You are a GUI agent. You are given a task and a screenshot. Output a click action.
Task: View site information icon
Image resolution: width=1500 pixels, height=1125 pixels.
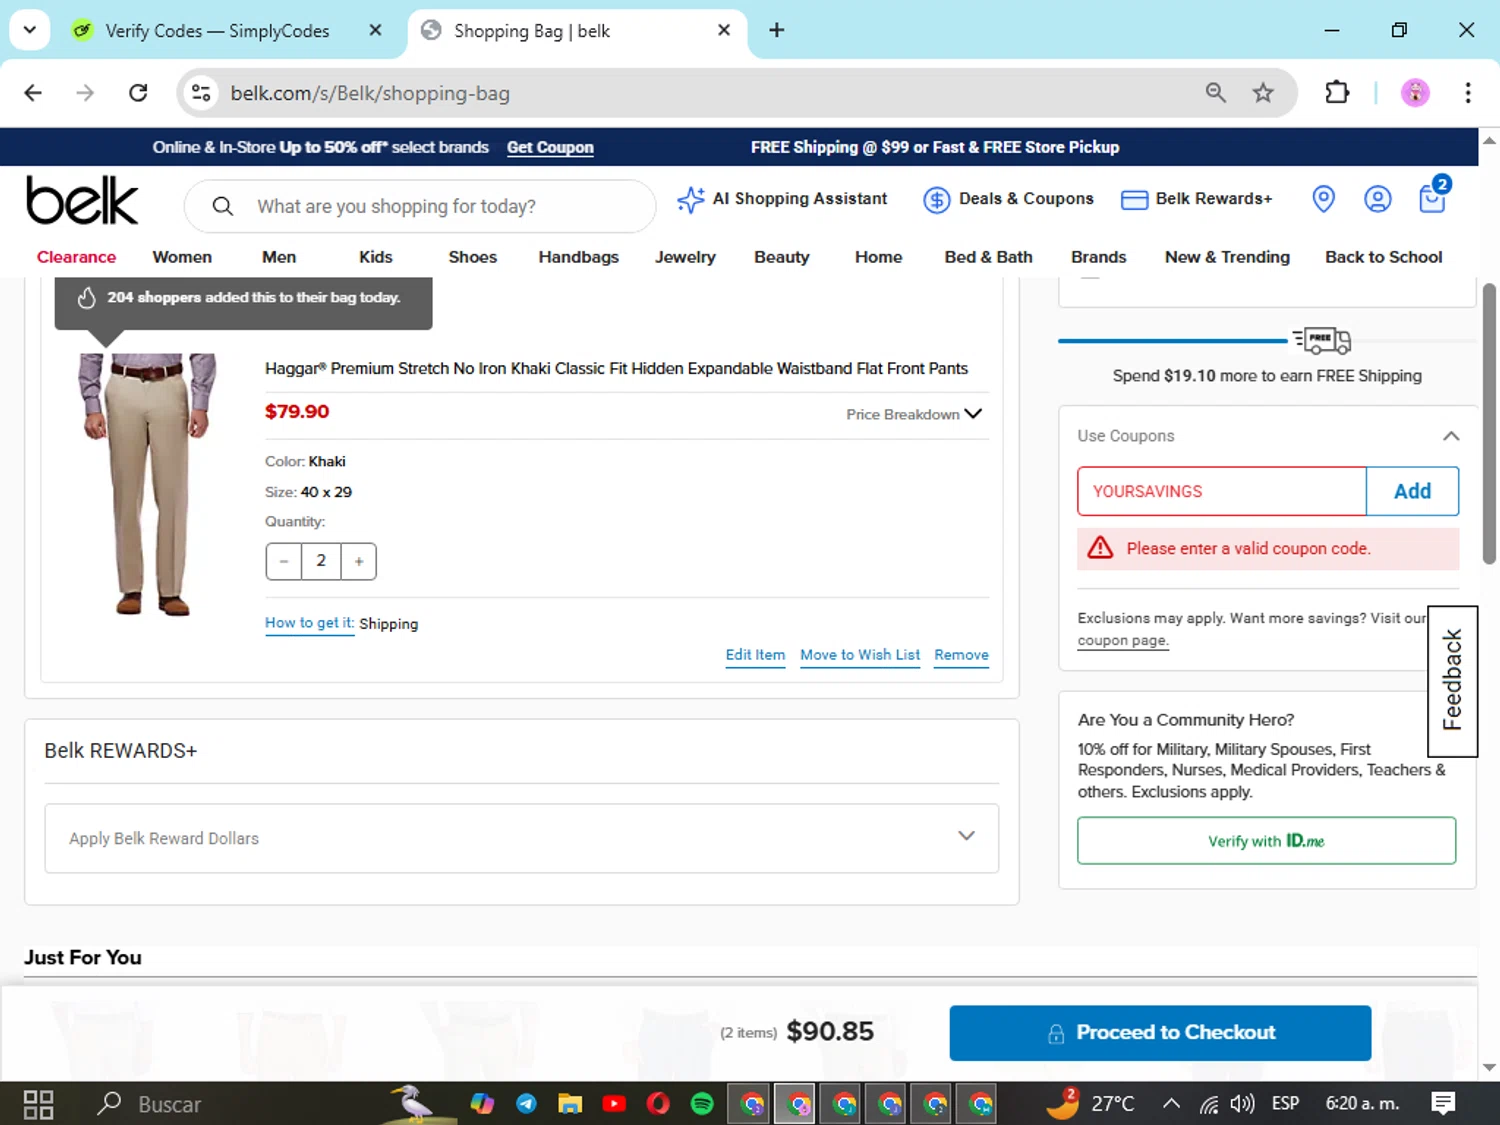coord(201,93)
